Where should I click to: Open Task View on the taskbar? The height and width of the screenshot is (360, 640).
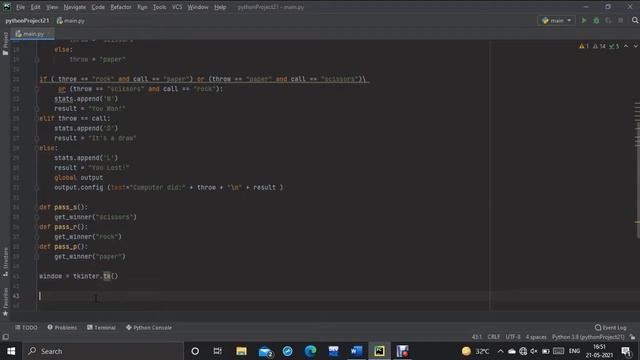[x=218, y=351]
